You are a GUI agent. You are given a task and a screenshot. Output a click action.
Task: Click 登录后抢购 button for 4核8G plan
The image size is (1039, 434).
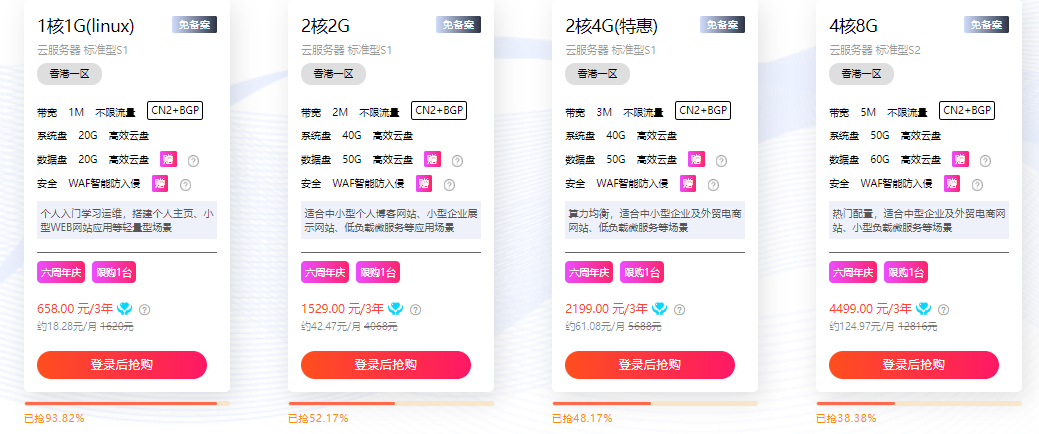click(914, 365)
